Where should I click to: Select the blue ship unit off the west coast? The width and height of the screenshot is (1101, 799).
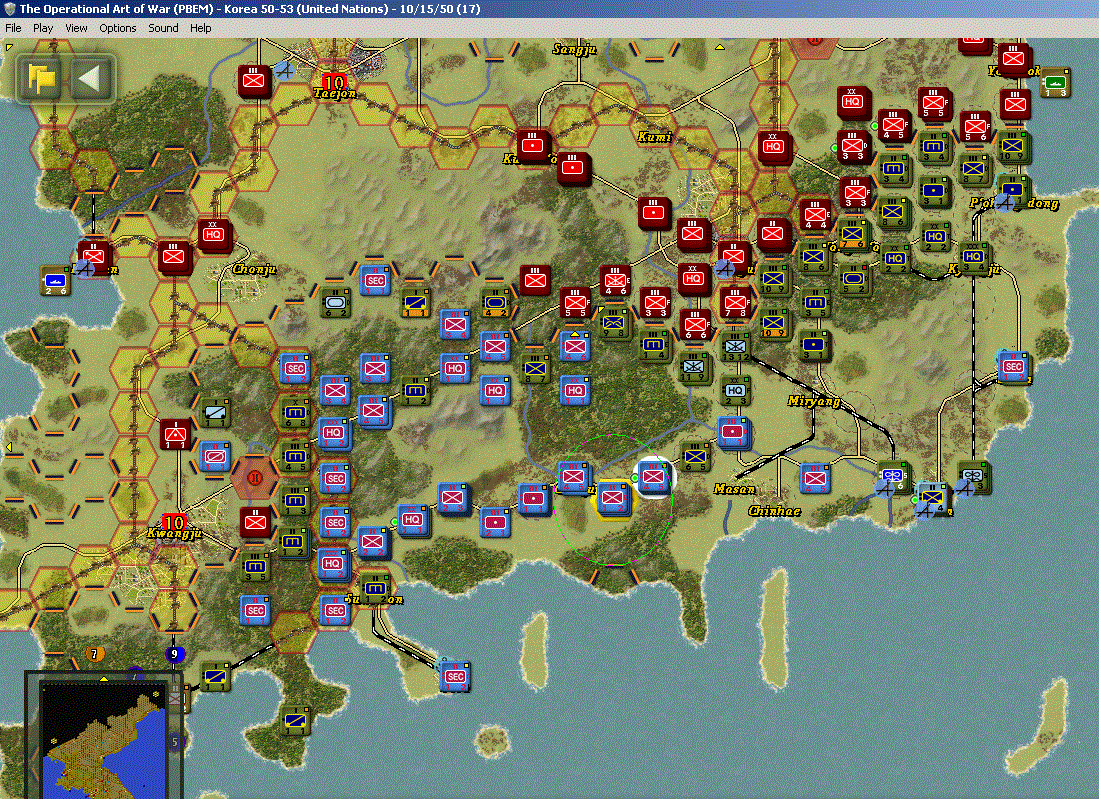[55, 281]
